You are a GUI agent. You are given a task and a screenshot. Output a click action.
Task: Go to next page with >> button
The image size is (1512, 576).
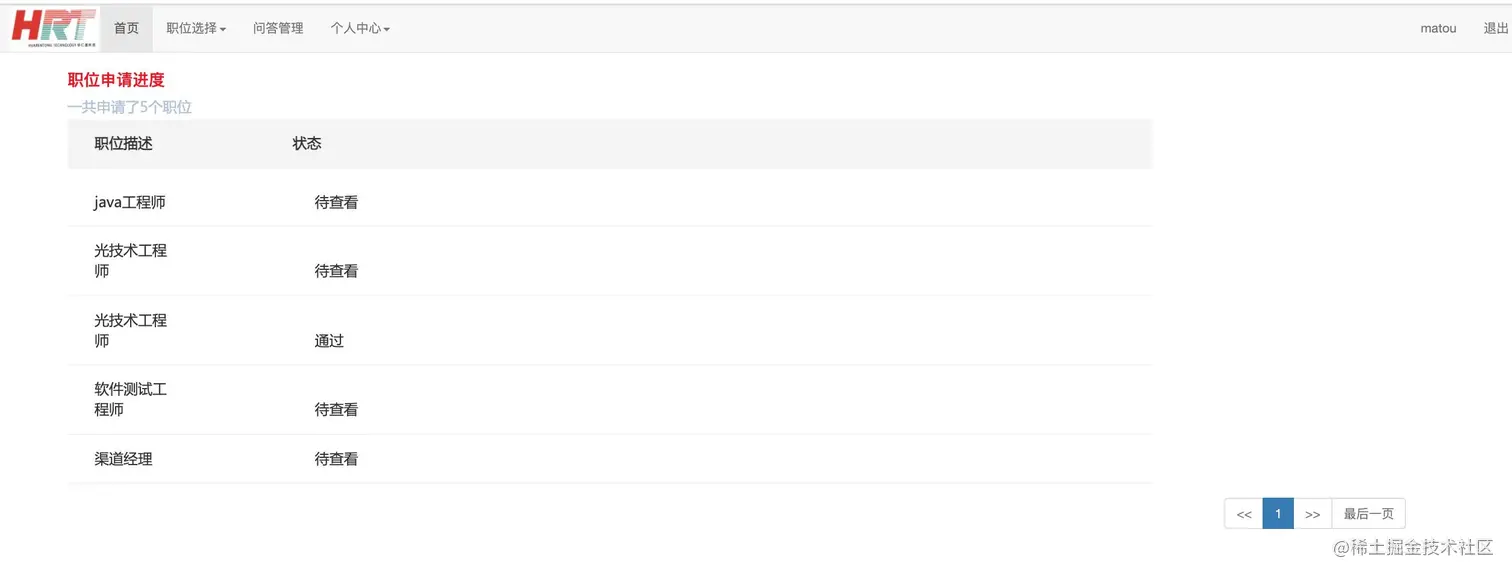click(1313, 514)
